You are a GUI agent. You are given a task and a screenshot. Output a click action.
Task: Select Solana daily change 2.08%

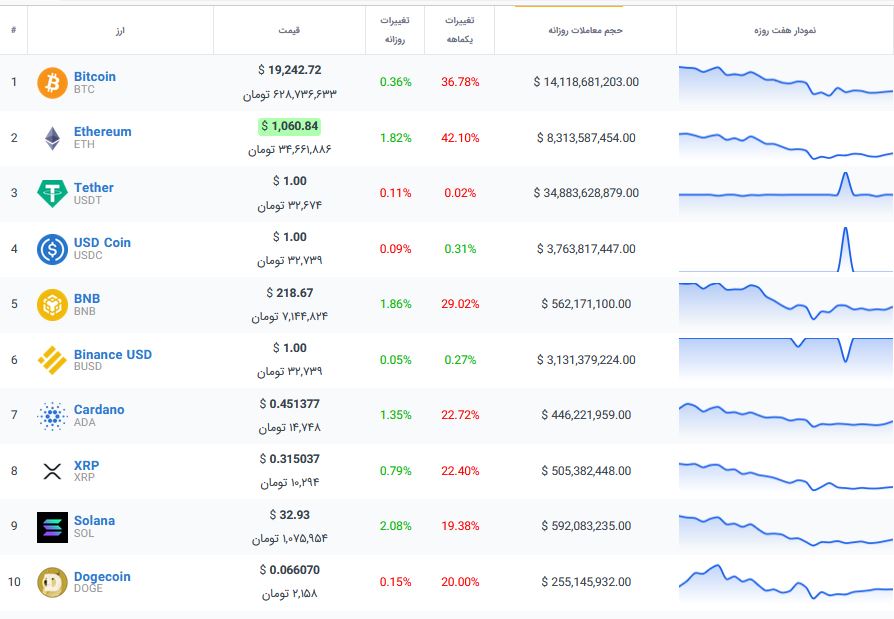coord(396,526)
